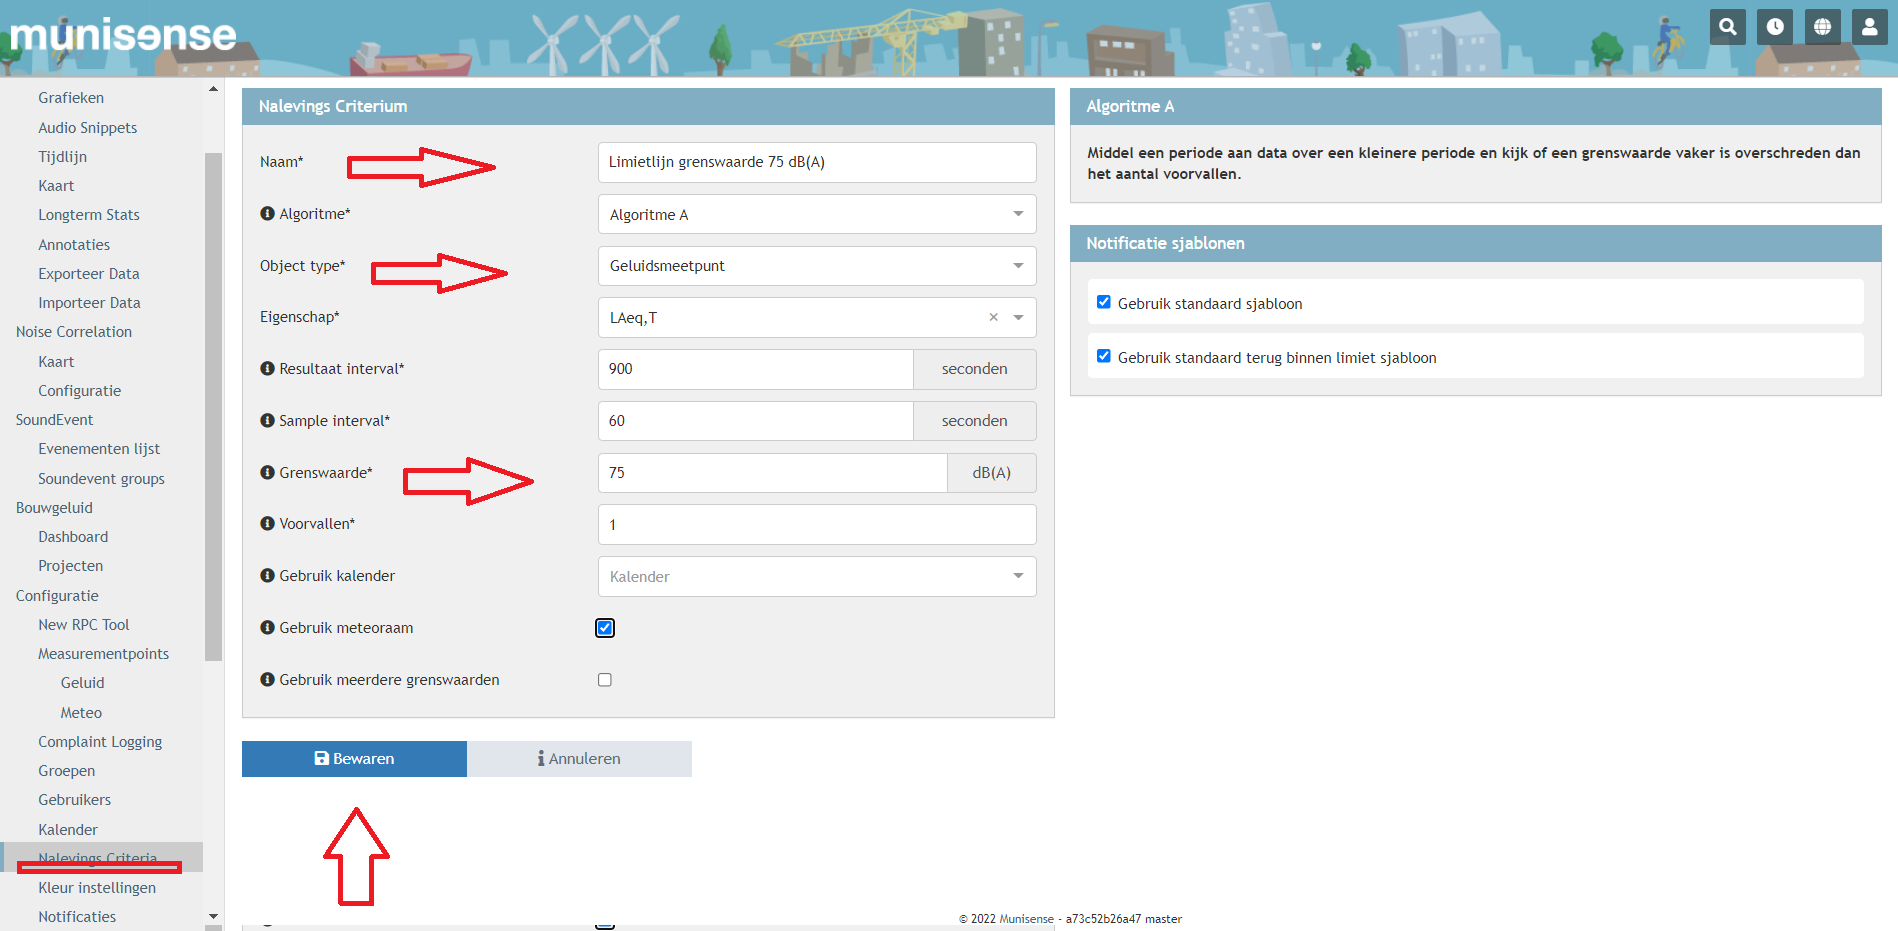The width and height of the screenshot is (1898, 931).
Task: Open the search magnifier icon
Action: point(1727,27)
